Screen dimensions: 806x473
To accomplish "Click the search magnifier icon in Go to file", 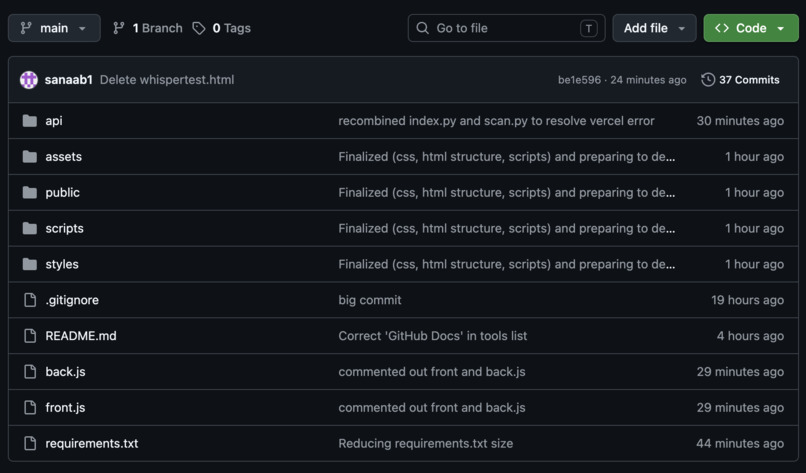I will [x=423, y=28].
